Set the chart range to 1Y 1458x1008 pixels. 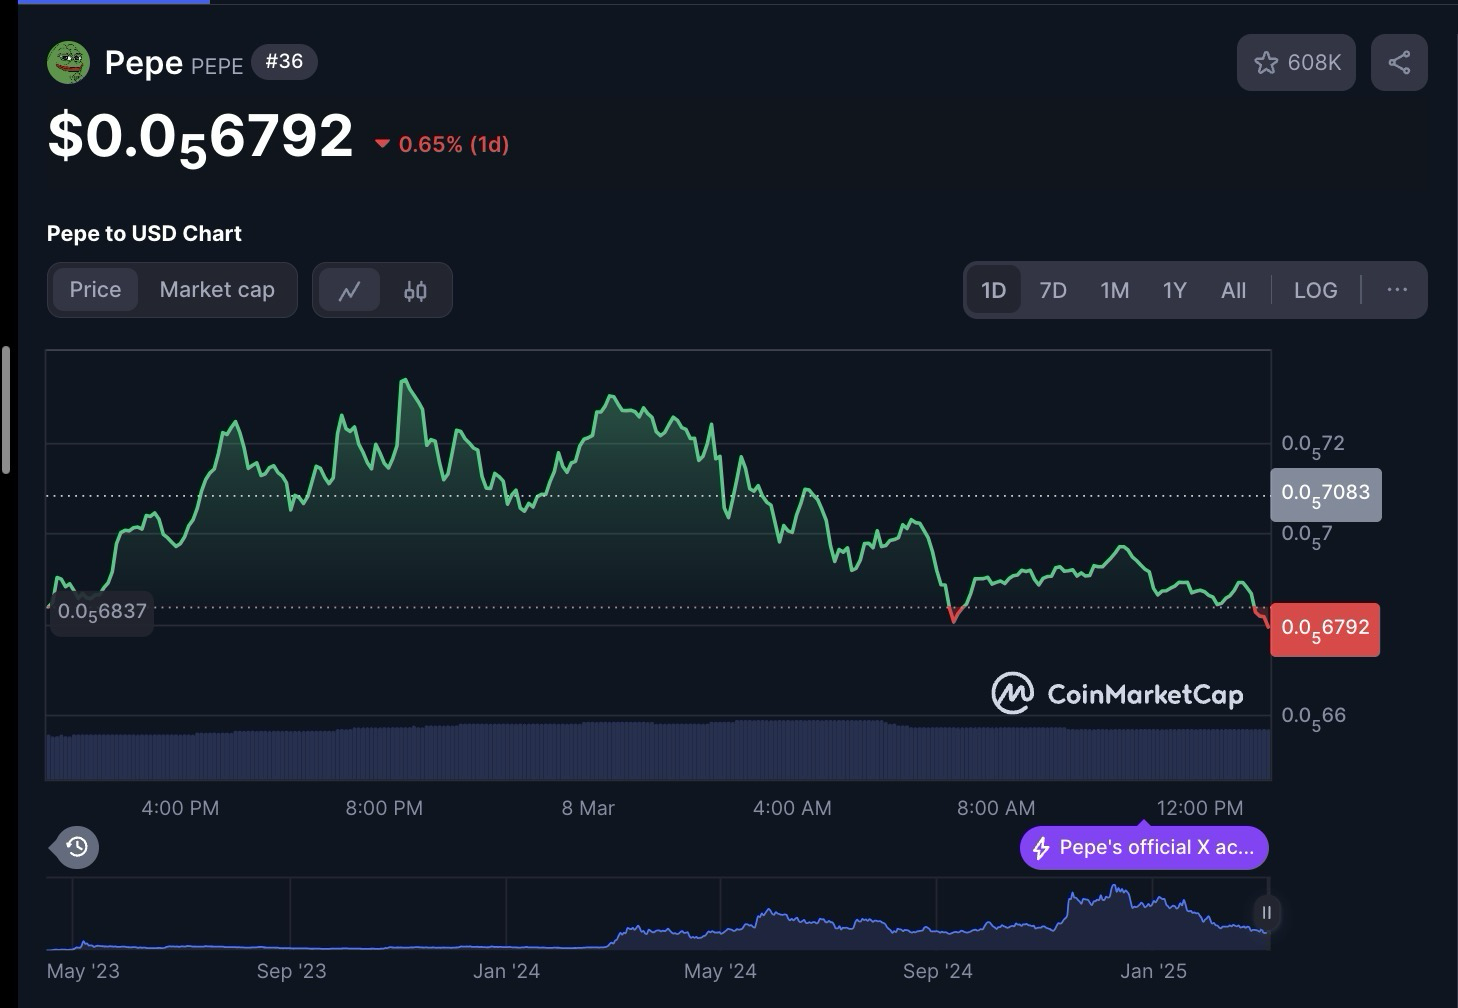(1174, 290)
